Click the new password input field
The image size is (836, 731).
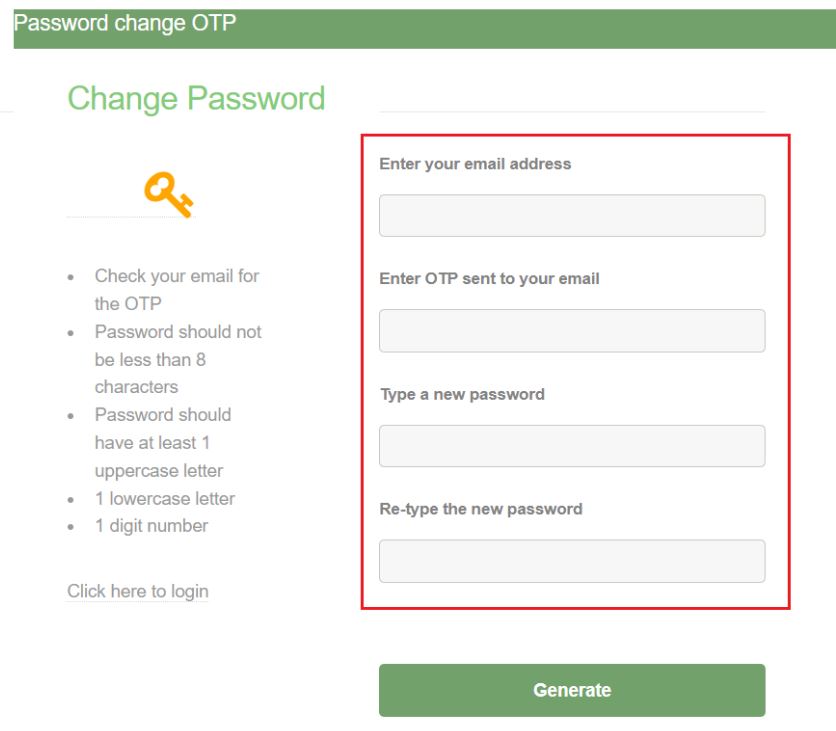coord(572,445)
